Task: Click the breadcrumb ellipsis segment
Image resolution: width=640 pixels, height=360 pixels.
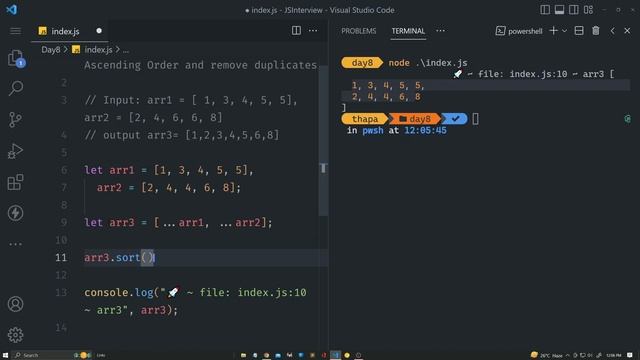Action: (126, 51)
